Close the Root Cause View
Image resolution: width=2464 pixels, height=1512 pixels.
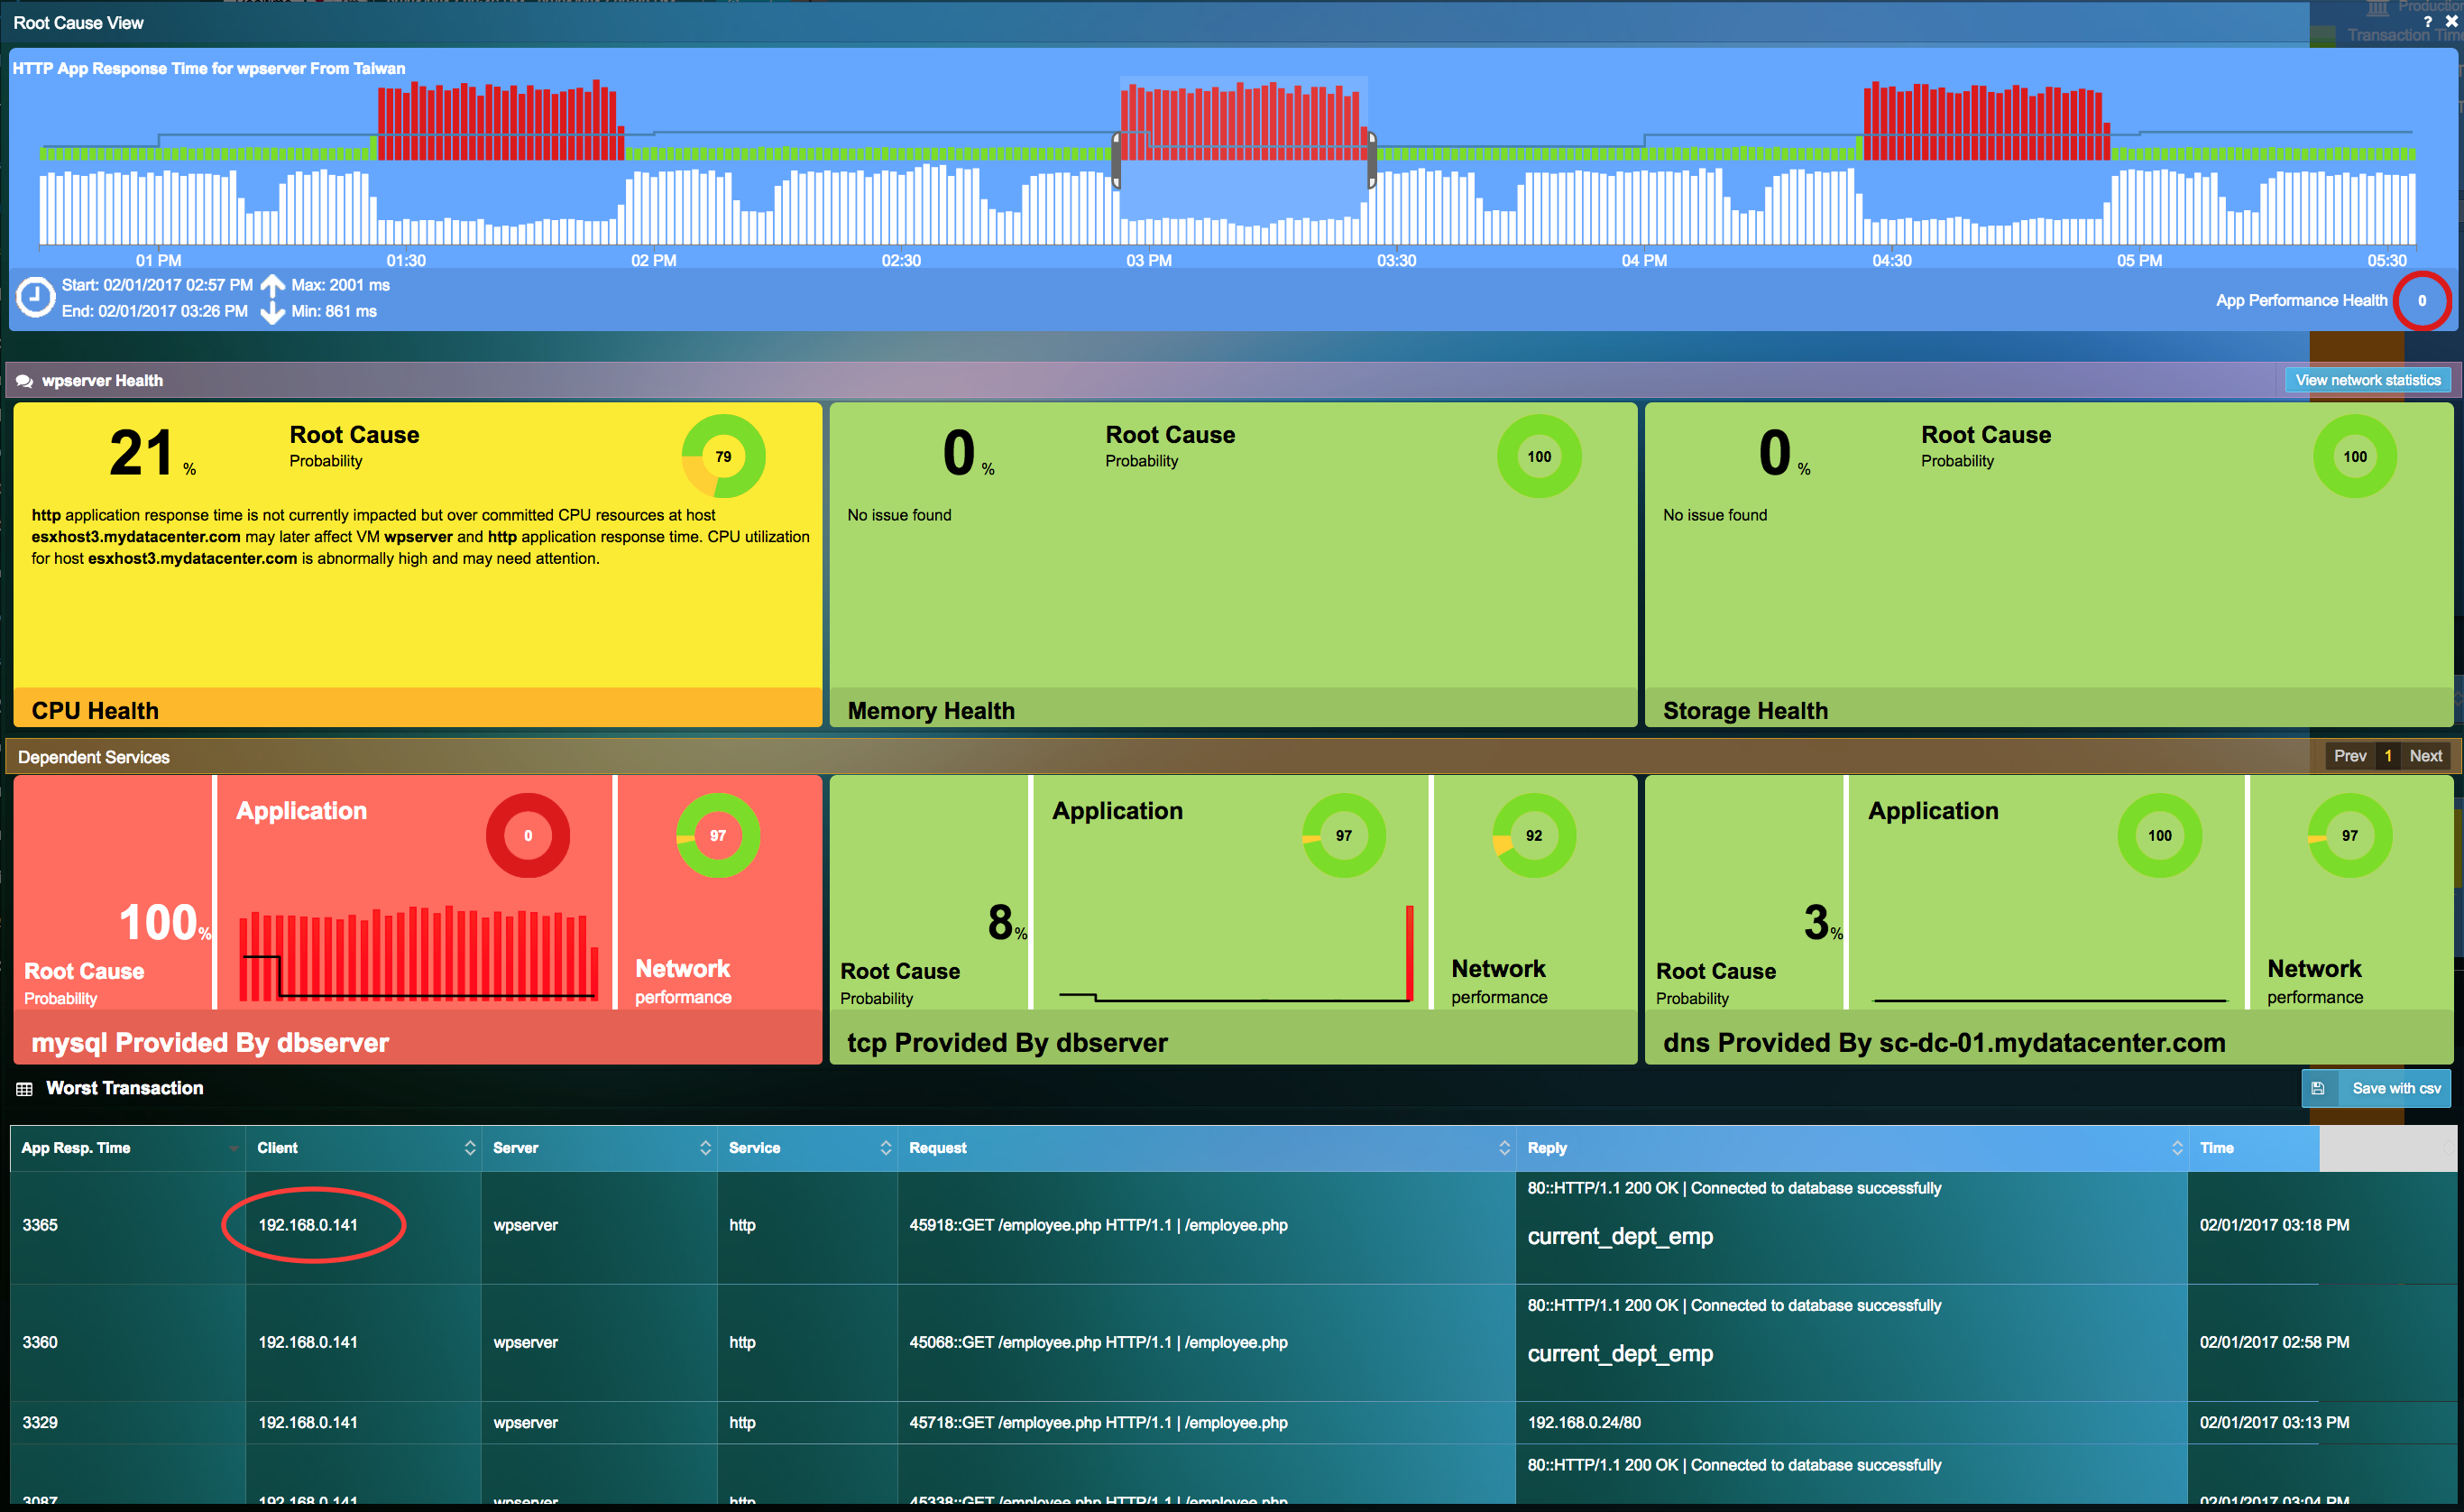tap(2451, 21)
